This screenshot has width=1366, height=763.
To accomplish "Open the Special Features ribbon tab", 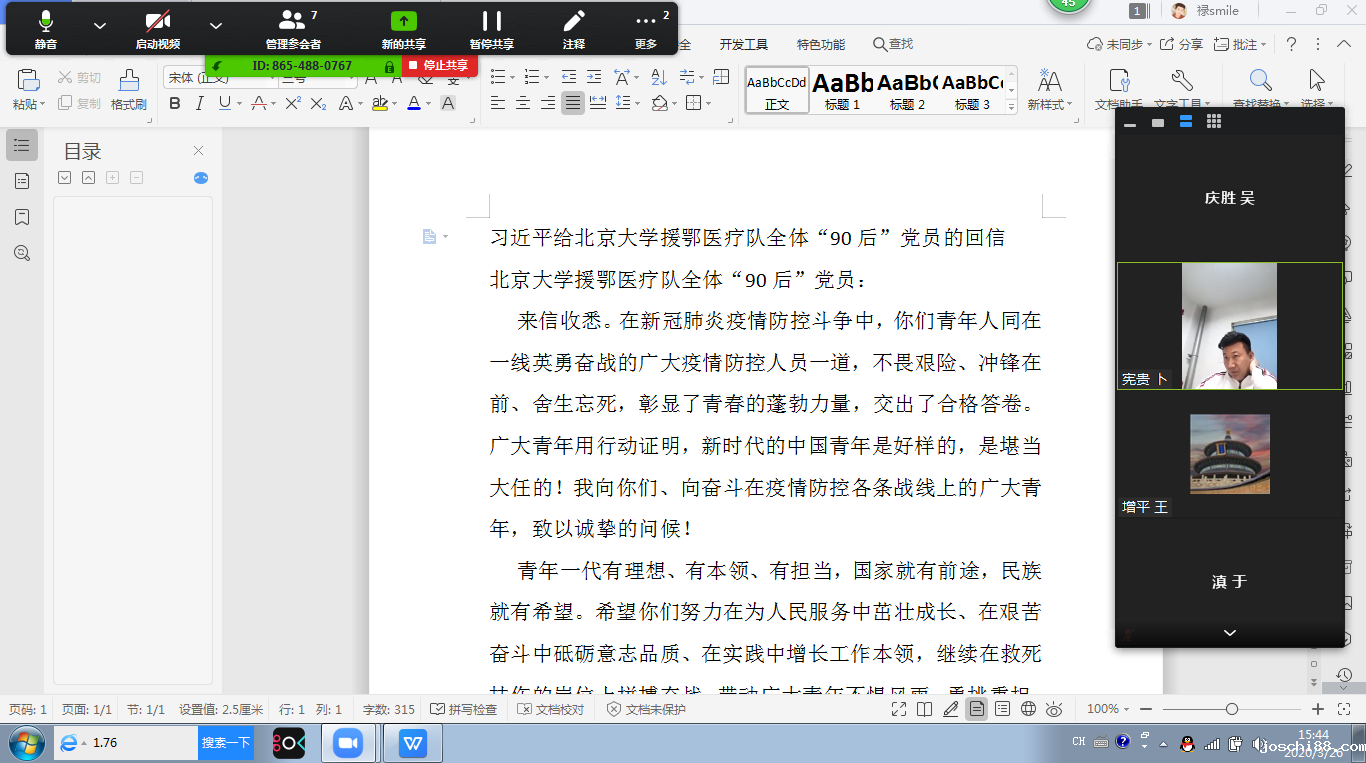I will tap(820, 44).
